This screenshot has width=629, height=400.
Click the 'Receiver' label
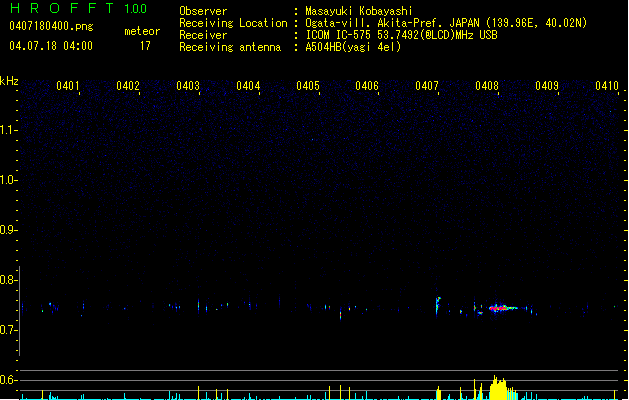[x=203, y=35]
